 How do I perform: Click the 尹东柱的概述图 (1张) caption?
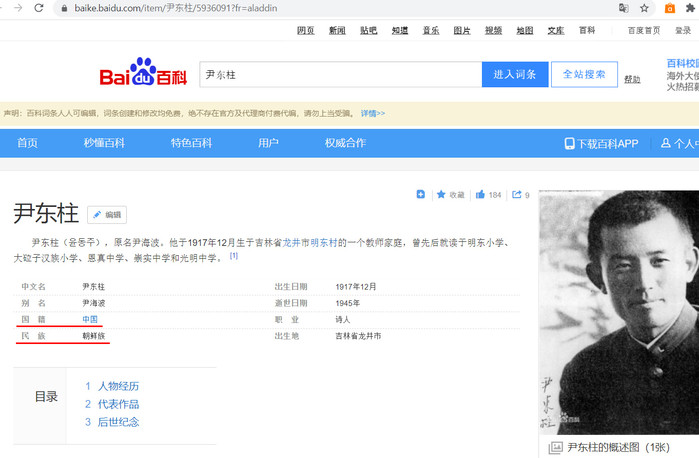coord(618,447)
